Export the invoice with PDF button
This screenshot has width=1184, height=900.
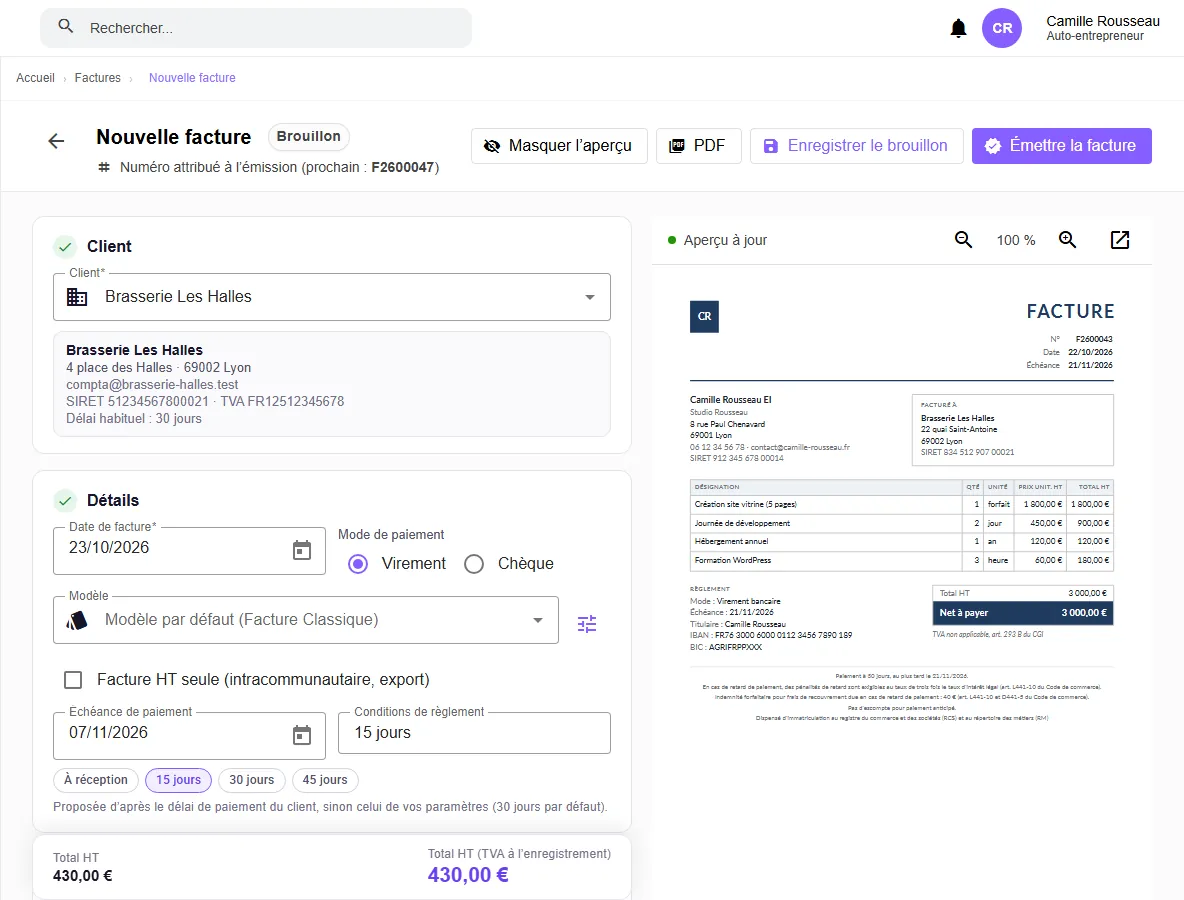pyautogui.click(x=698, y=146)
